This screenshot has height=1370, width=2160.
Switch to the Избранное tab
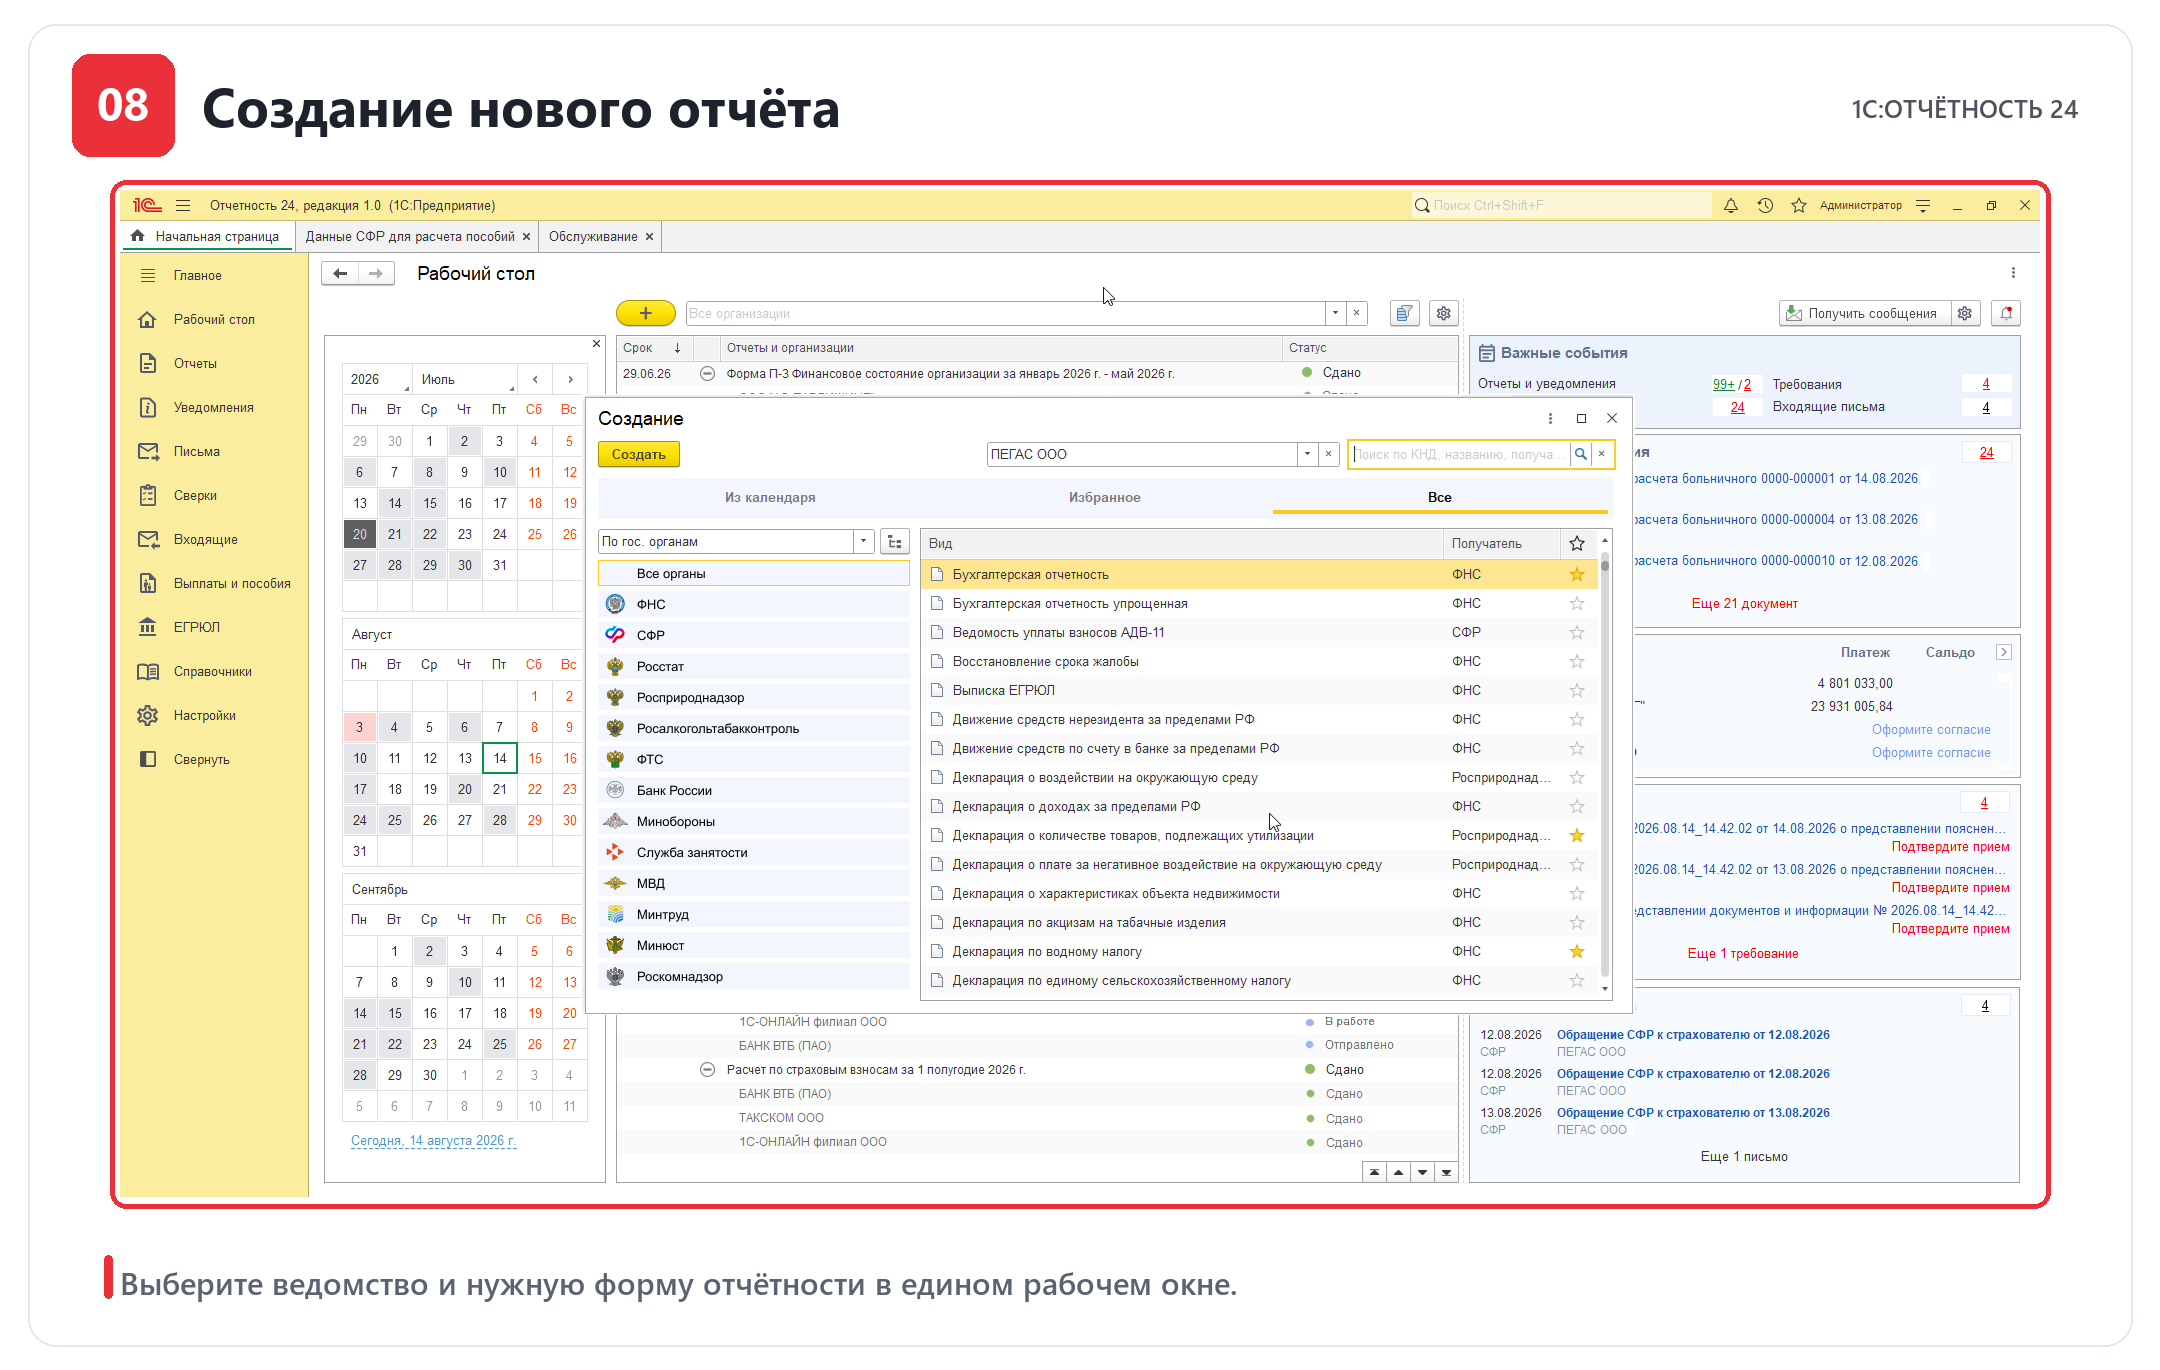tap(1104, 498)
